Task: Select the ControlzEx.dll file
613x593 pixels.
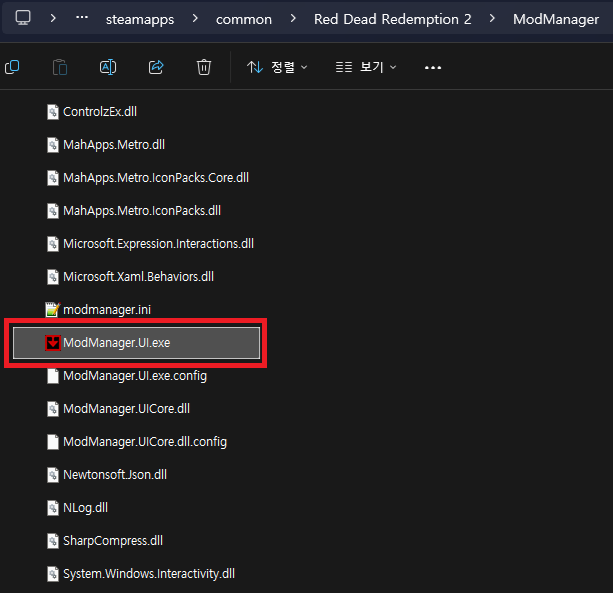Action: point(100,112)
